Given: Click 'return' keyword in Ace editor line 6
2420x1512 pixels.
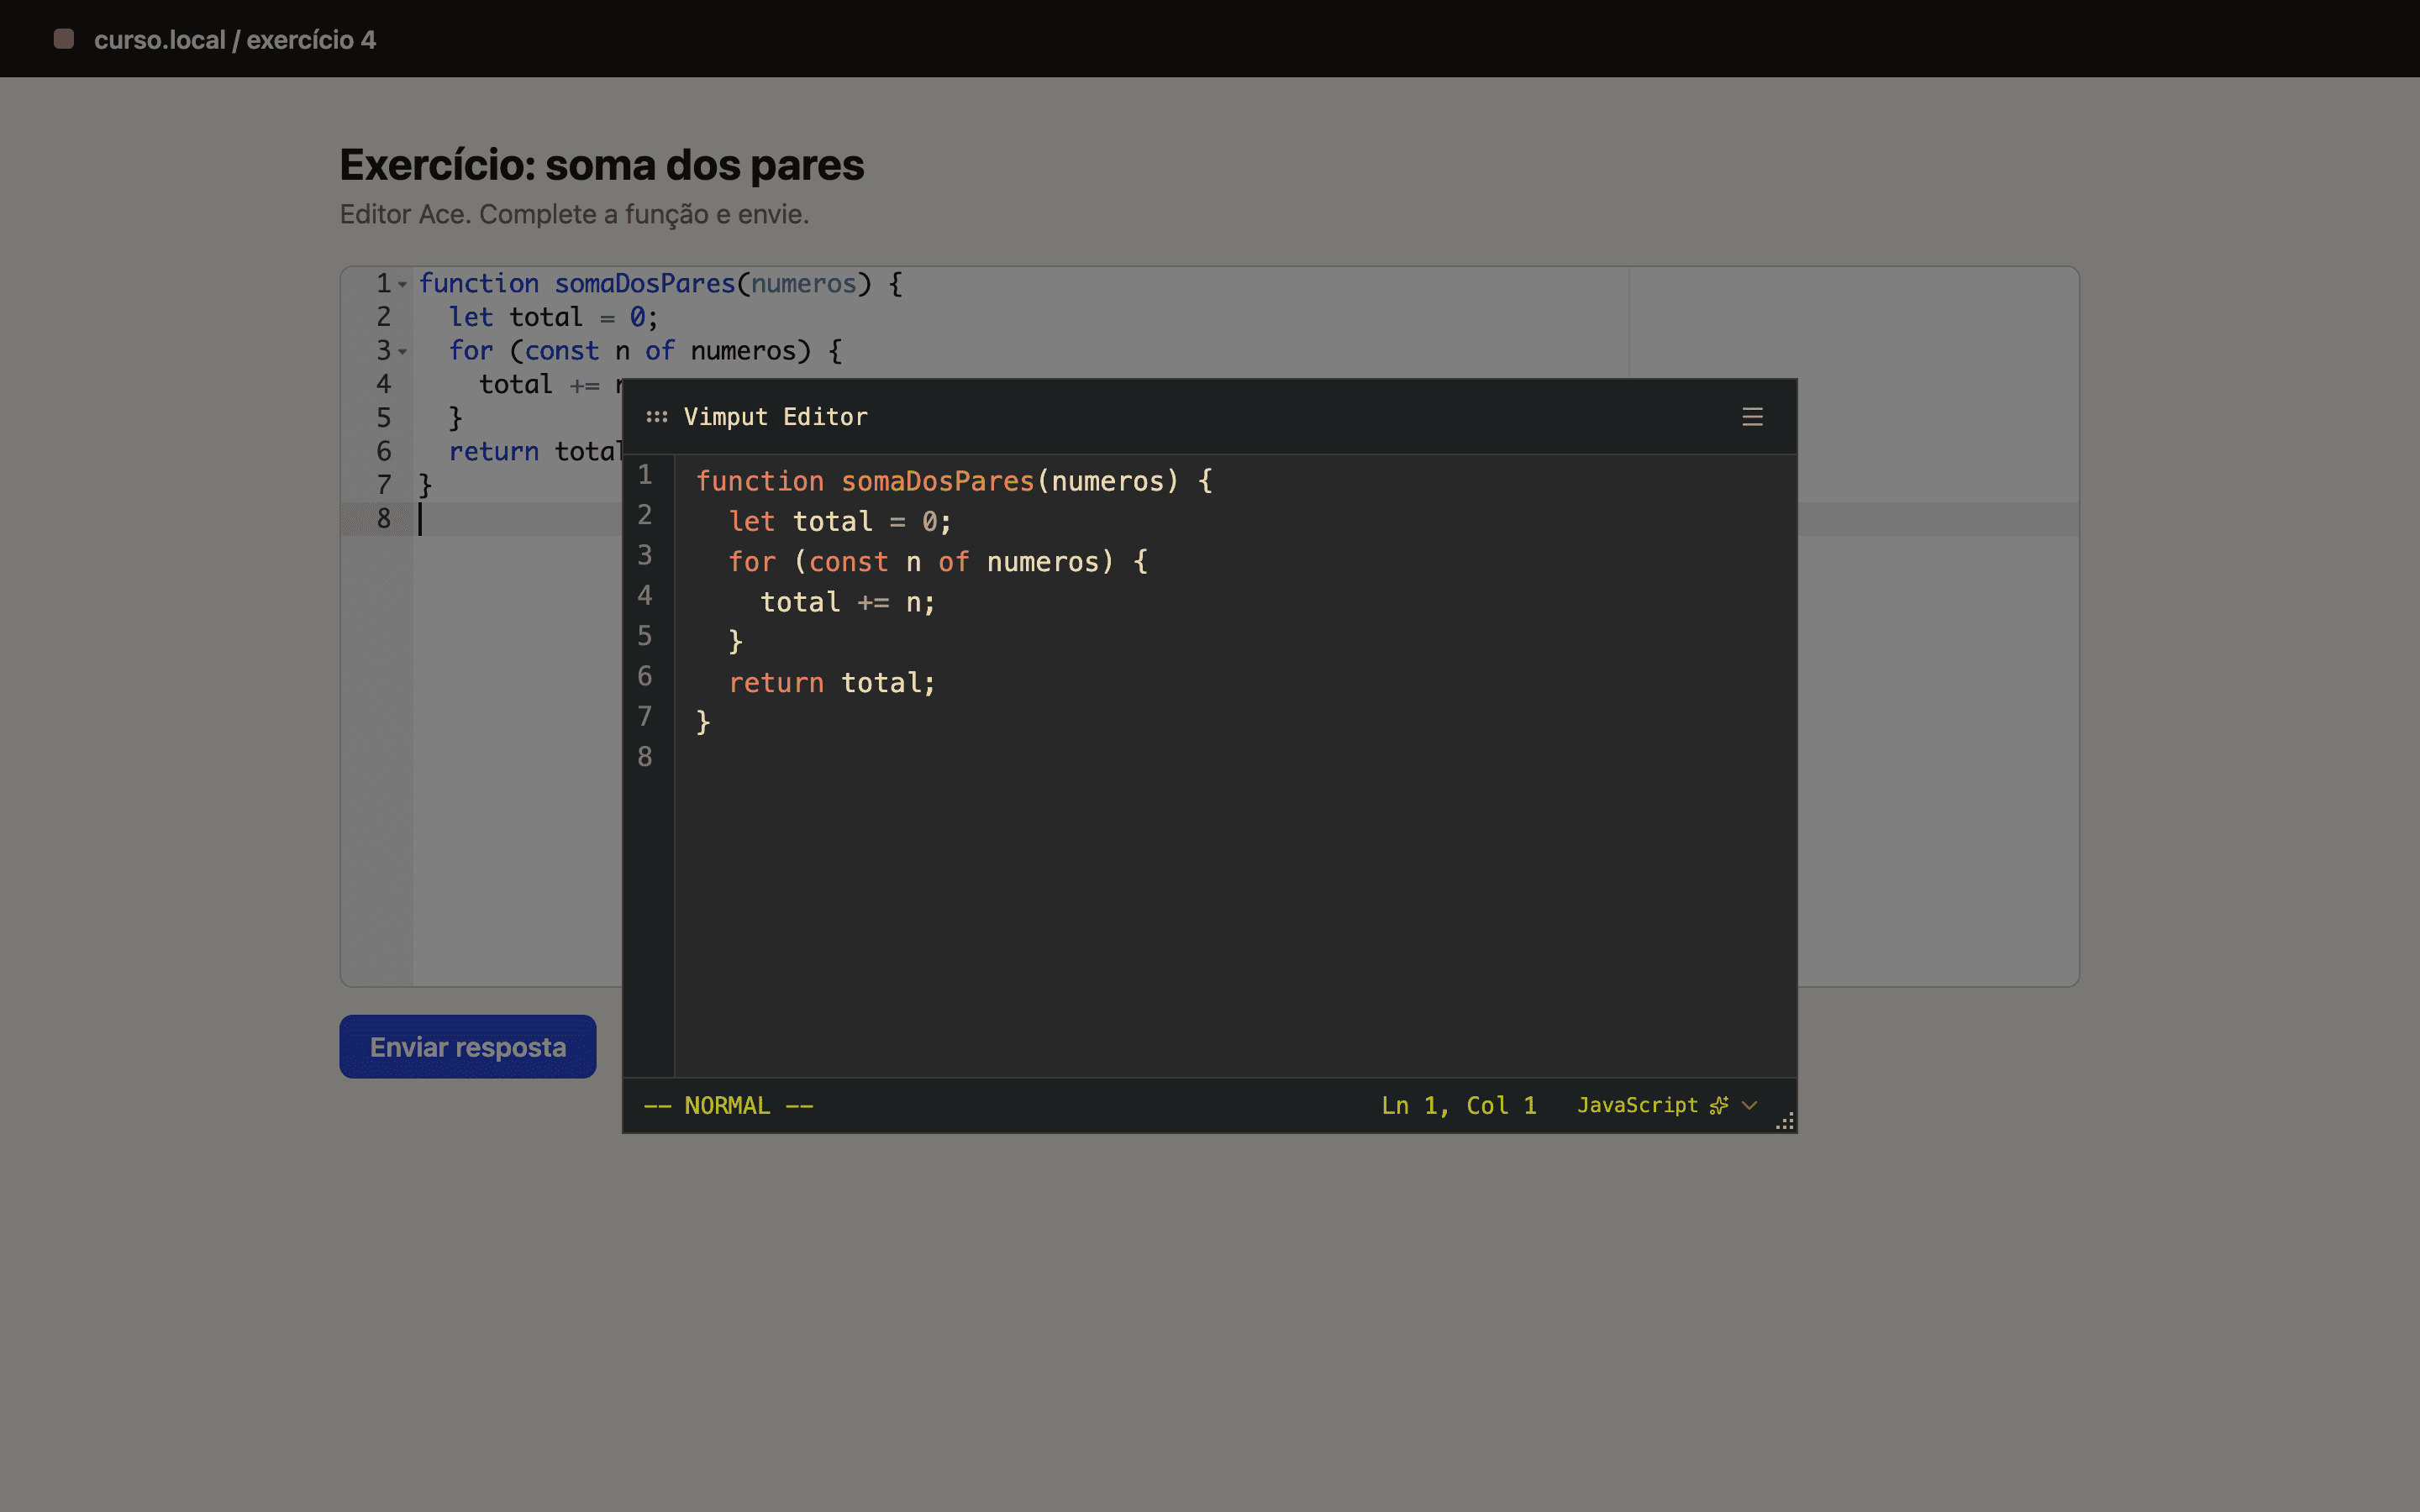Looking at the screenshot, I should coord(494,452).
